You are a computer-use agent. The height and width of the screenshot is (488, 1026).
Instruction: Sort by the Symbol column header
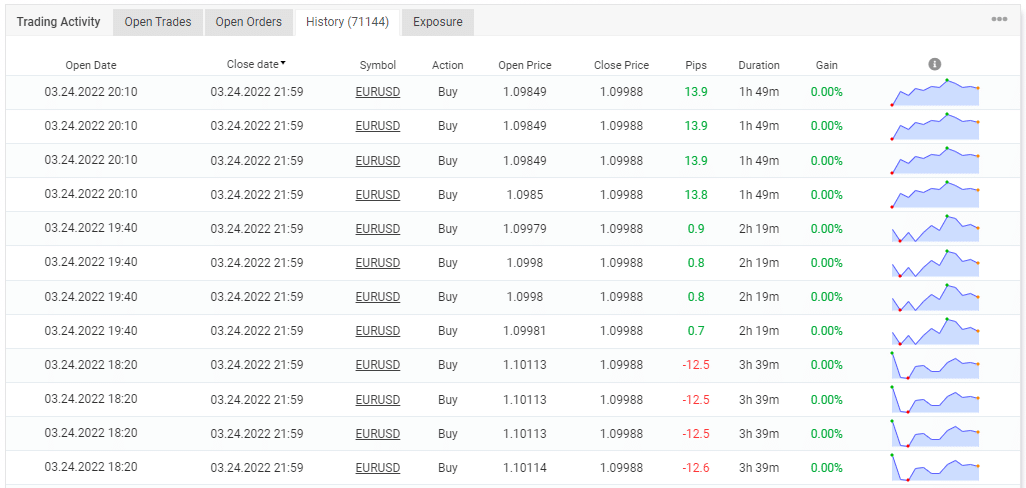point(378,65)
